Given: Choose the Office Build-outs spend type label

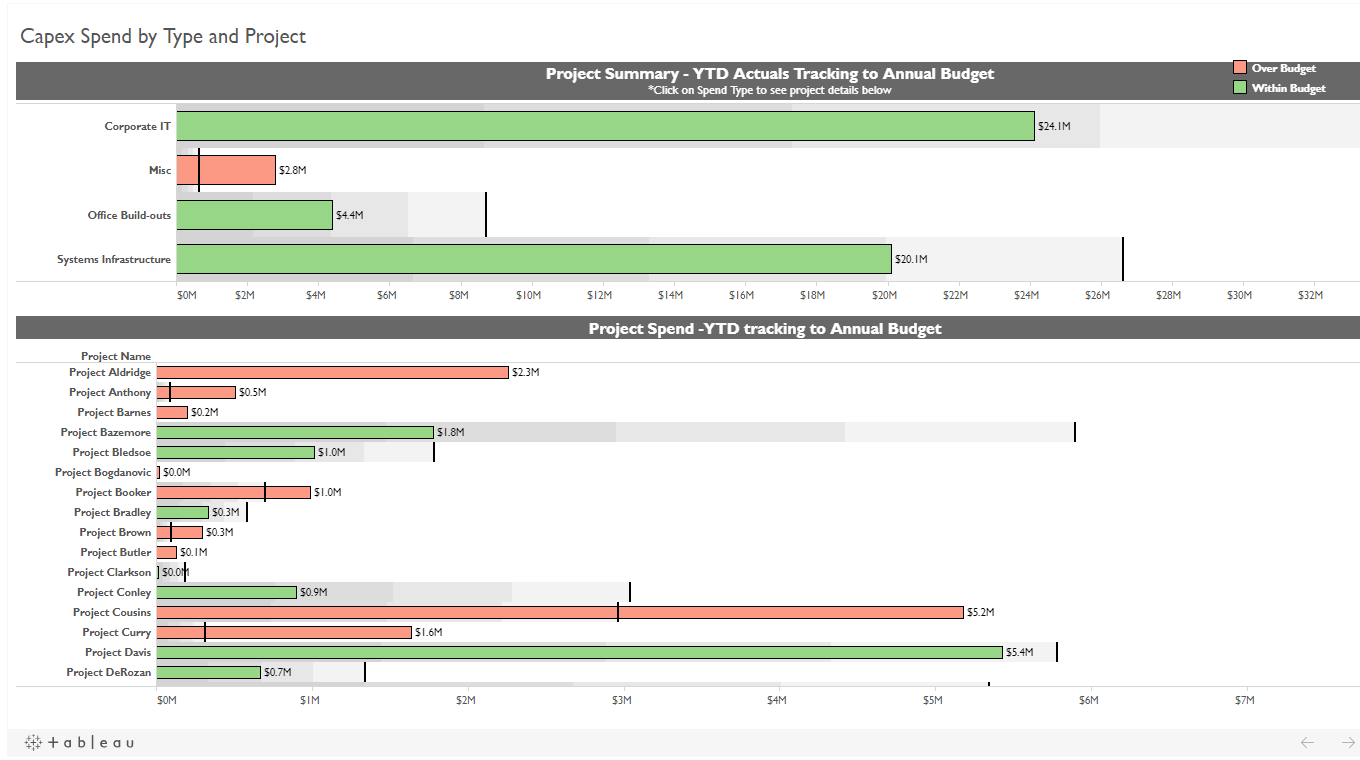Looking at the screenshot, I should pos(129,215).
